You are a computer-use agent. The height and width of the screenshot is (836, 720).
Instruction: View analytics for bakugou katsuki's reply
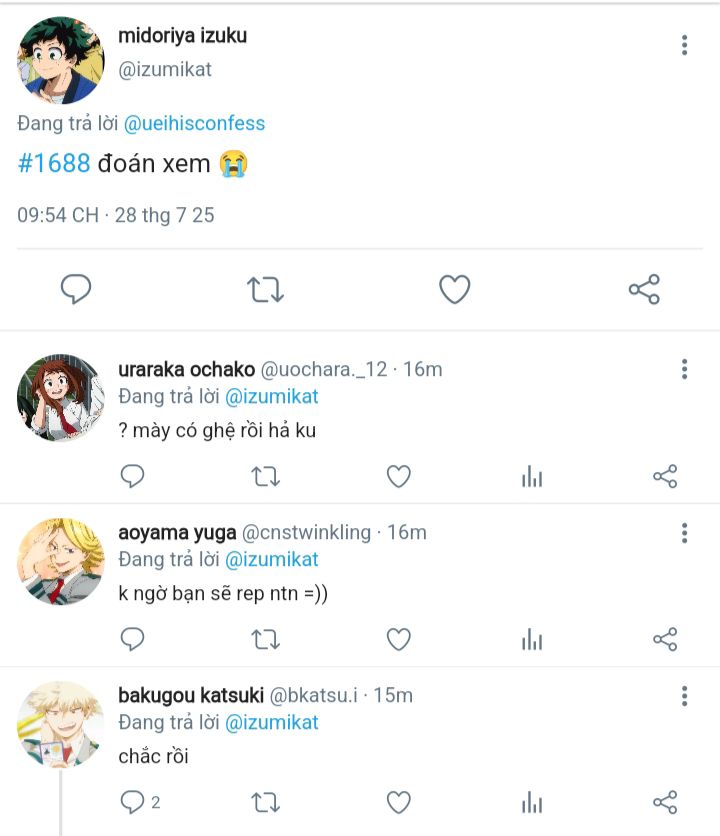(x=532, y=802)
